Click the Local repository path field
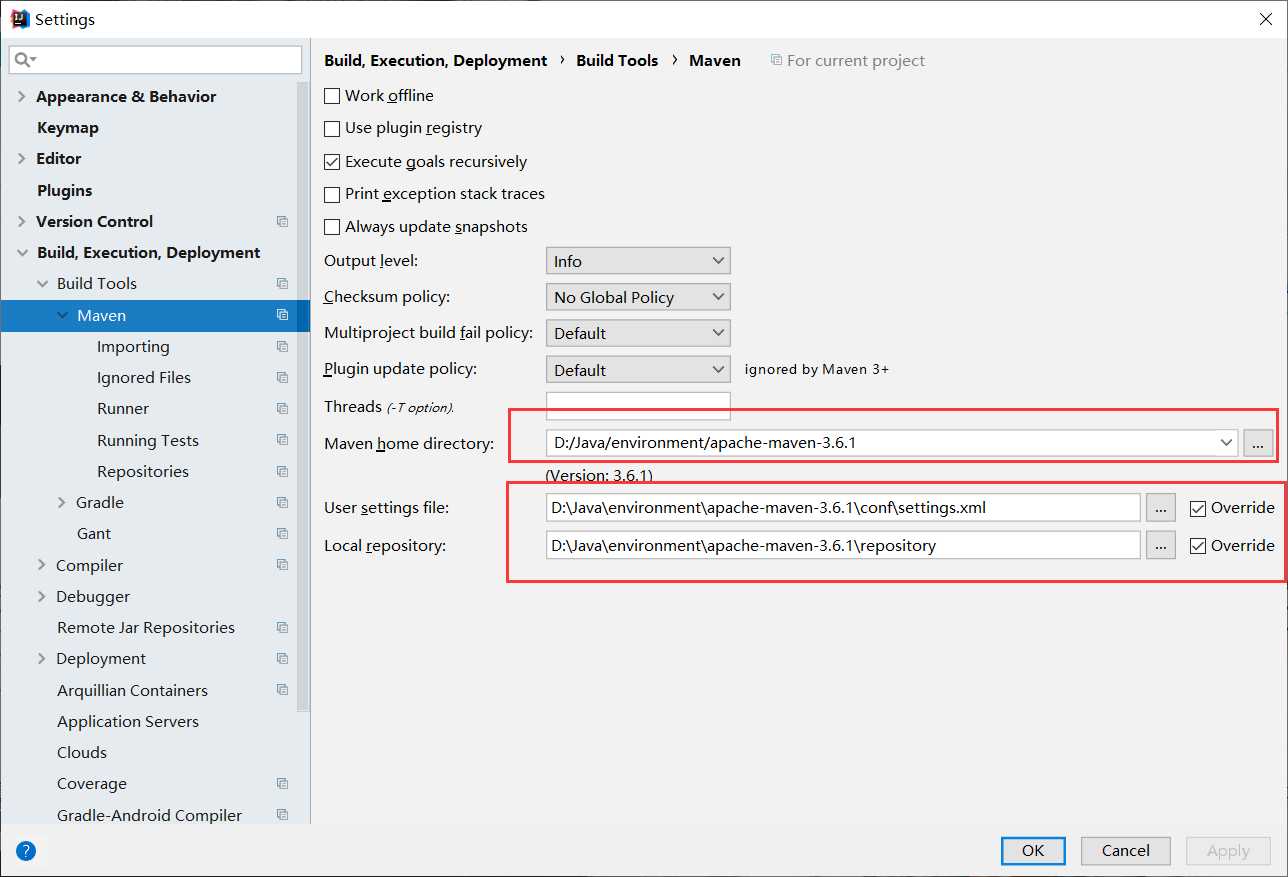The width and height of the screenshot is (1288, 877). tap(843, 546)
